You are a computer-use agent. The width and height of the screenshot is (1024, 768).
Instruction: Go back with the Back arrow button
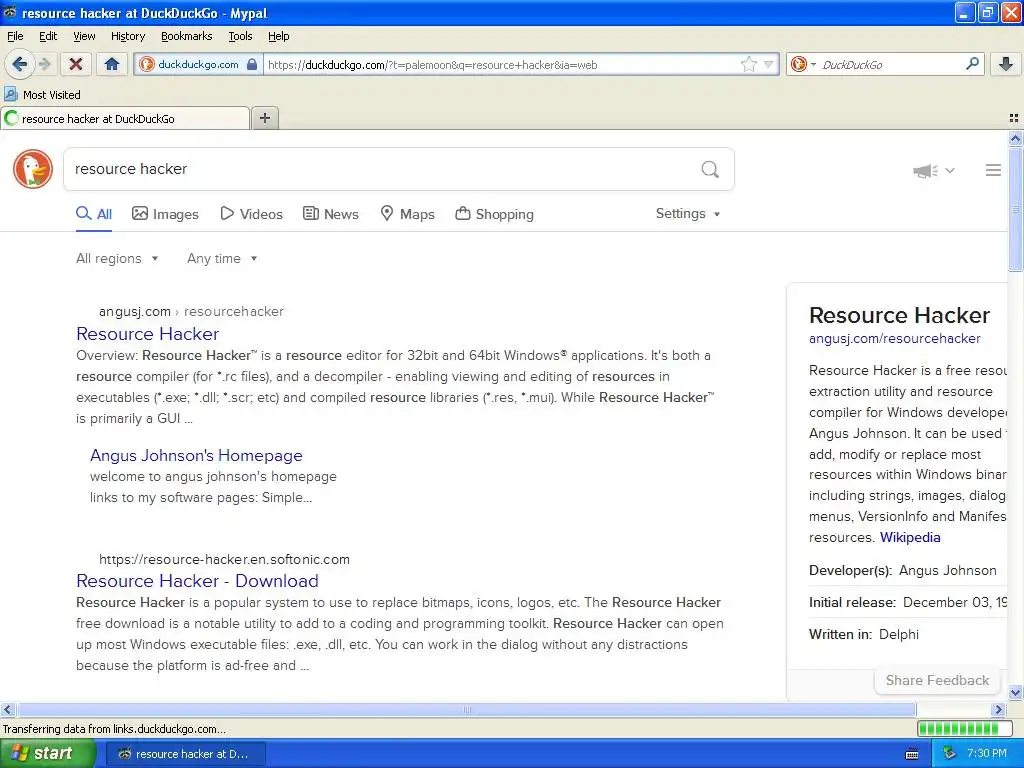coord(19,64)
